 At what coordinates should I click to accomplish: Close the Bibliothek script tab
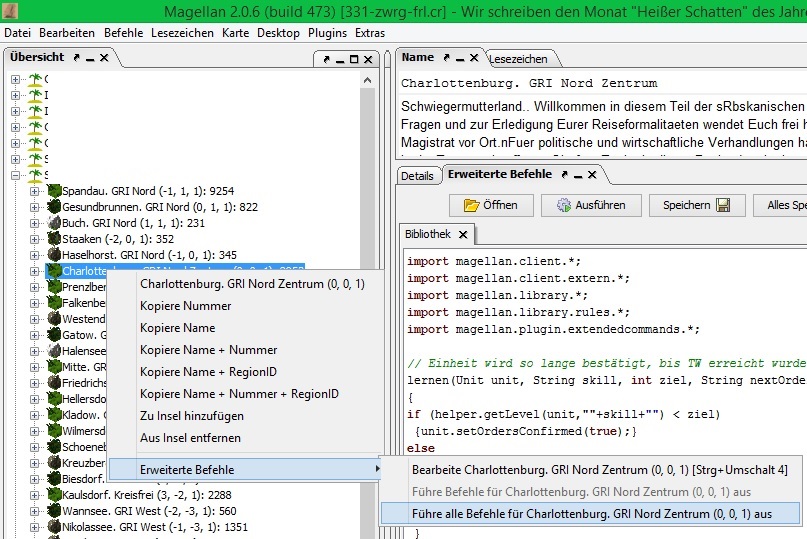463,235
